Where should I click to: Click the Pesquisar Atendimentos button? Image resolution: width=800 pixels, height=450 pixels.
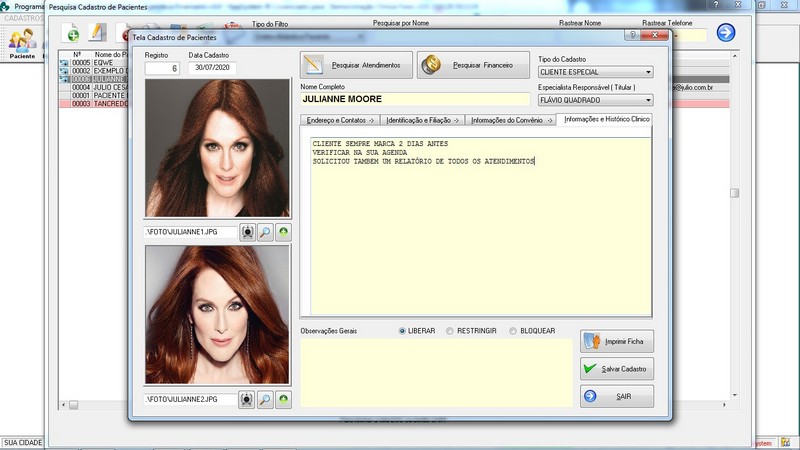pos(356,65)
